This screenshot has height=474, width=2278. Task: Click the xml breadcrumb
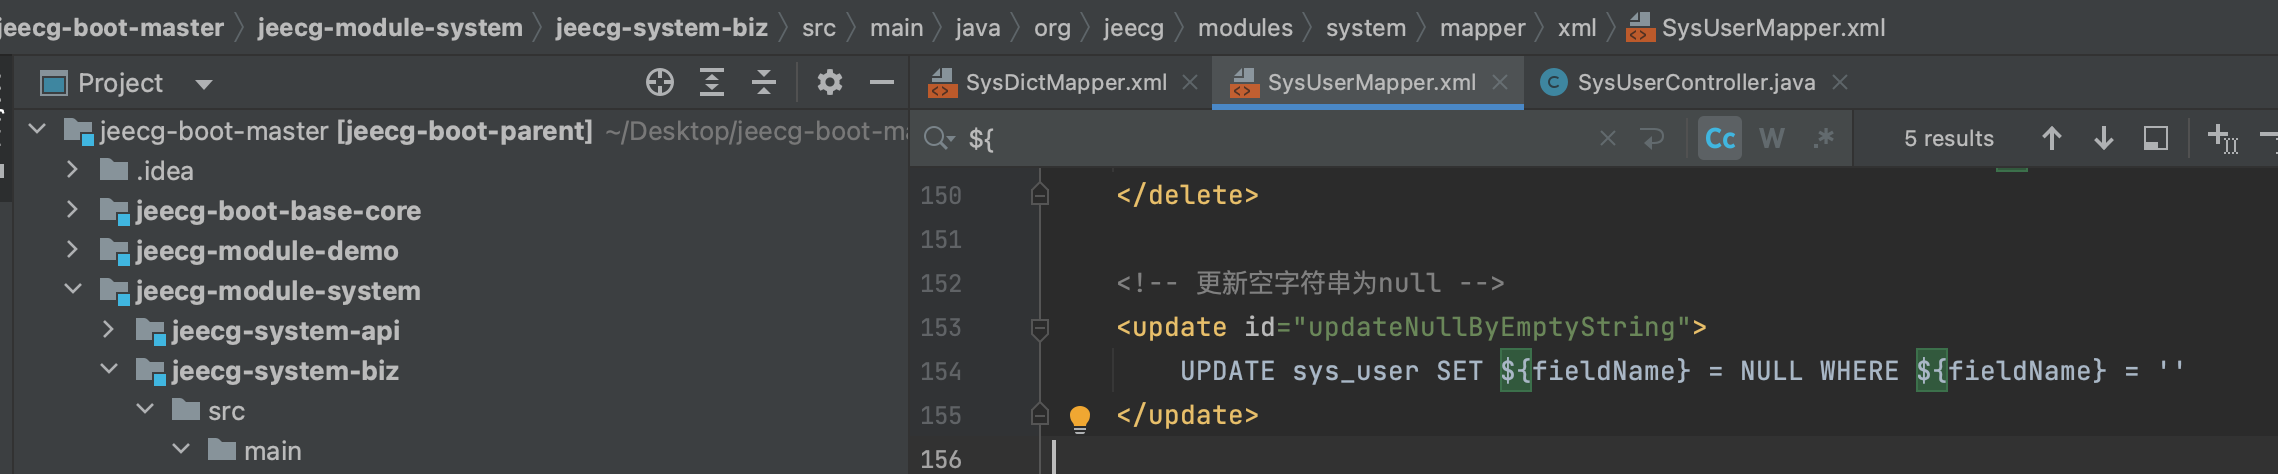[1577, 27]
